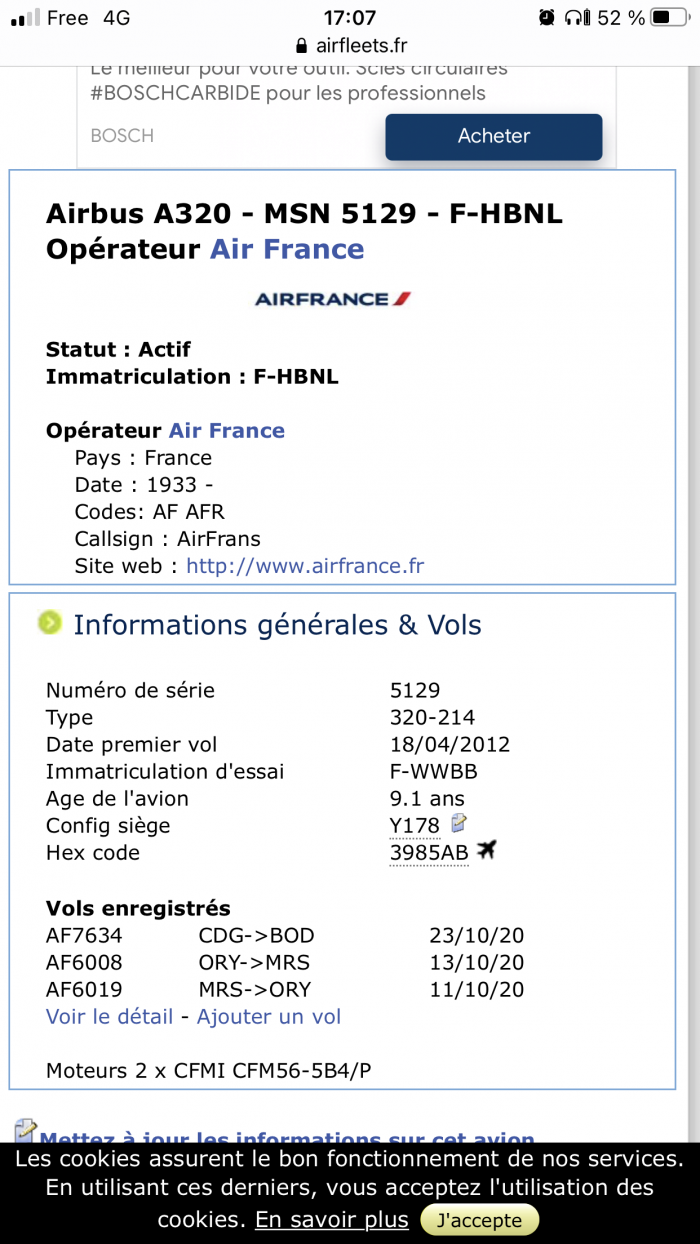Screen dimensions: 700x1244
Task: Visit http://www.airfrance.fr website link
Action: point(305,566)
